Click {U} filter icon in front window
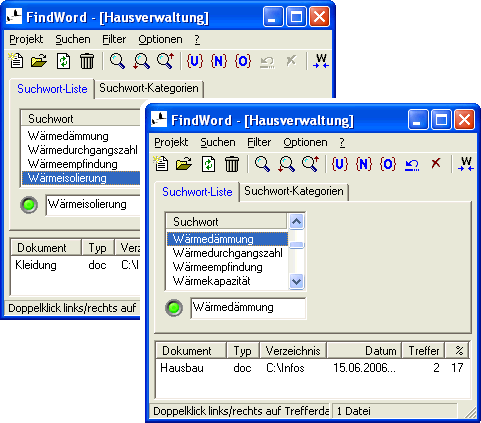Screen dimensions: 481x423 pos(340,164)
